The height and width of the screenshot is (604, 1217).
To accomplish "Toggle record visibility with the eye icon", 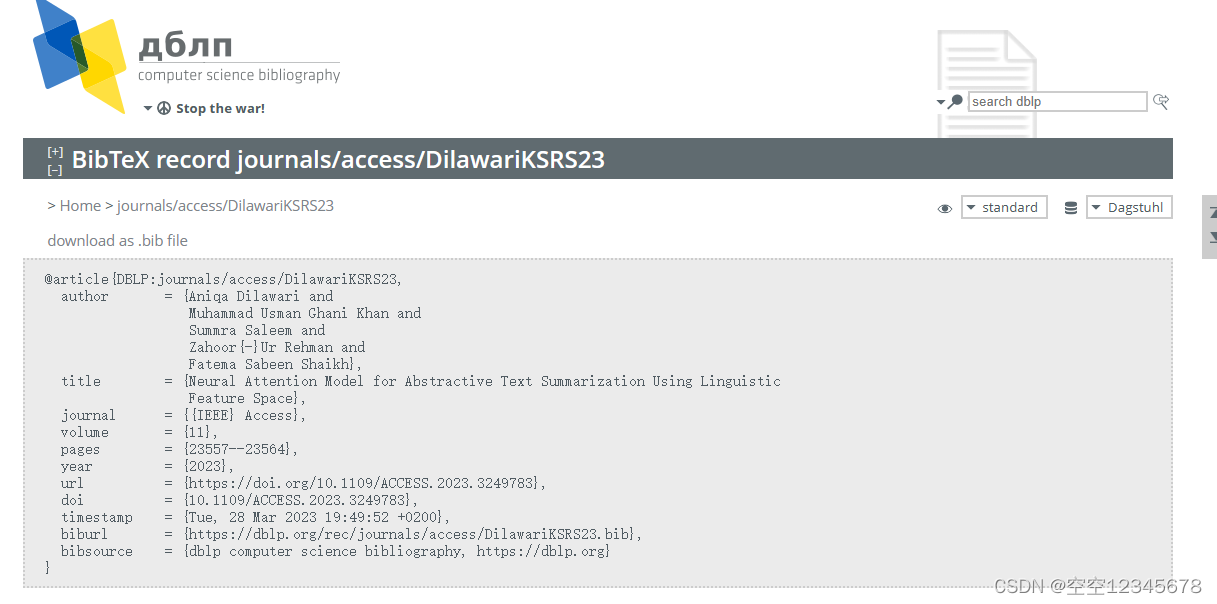I will [944, 208].
